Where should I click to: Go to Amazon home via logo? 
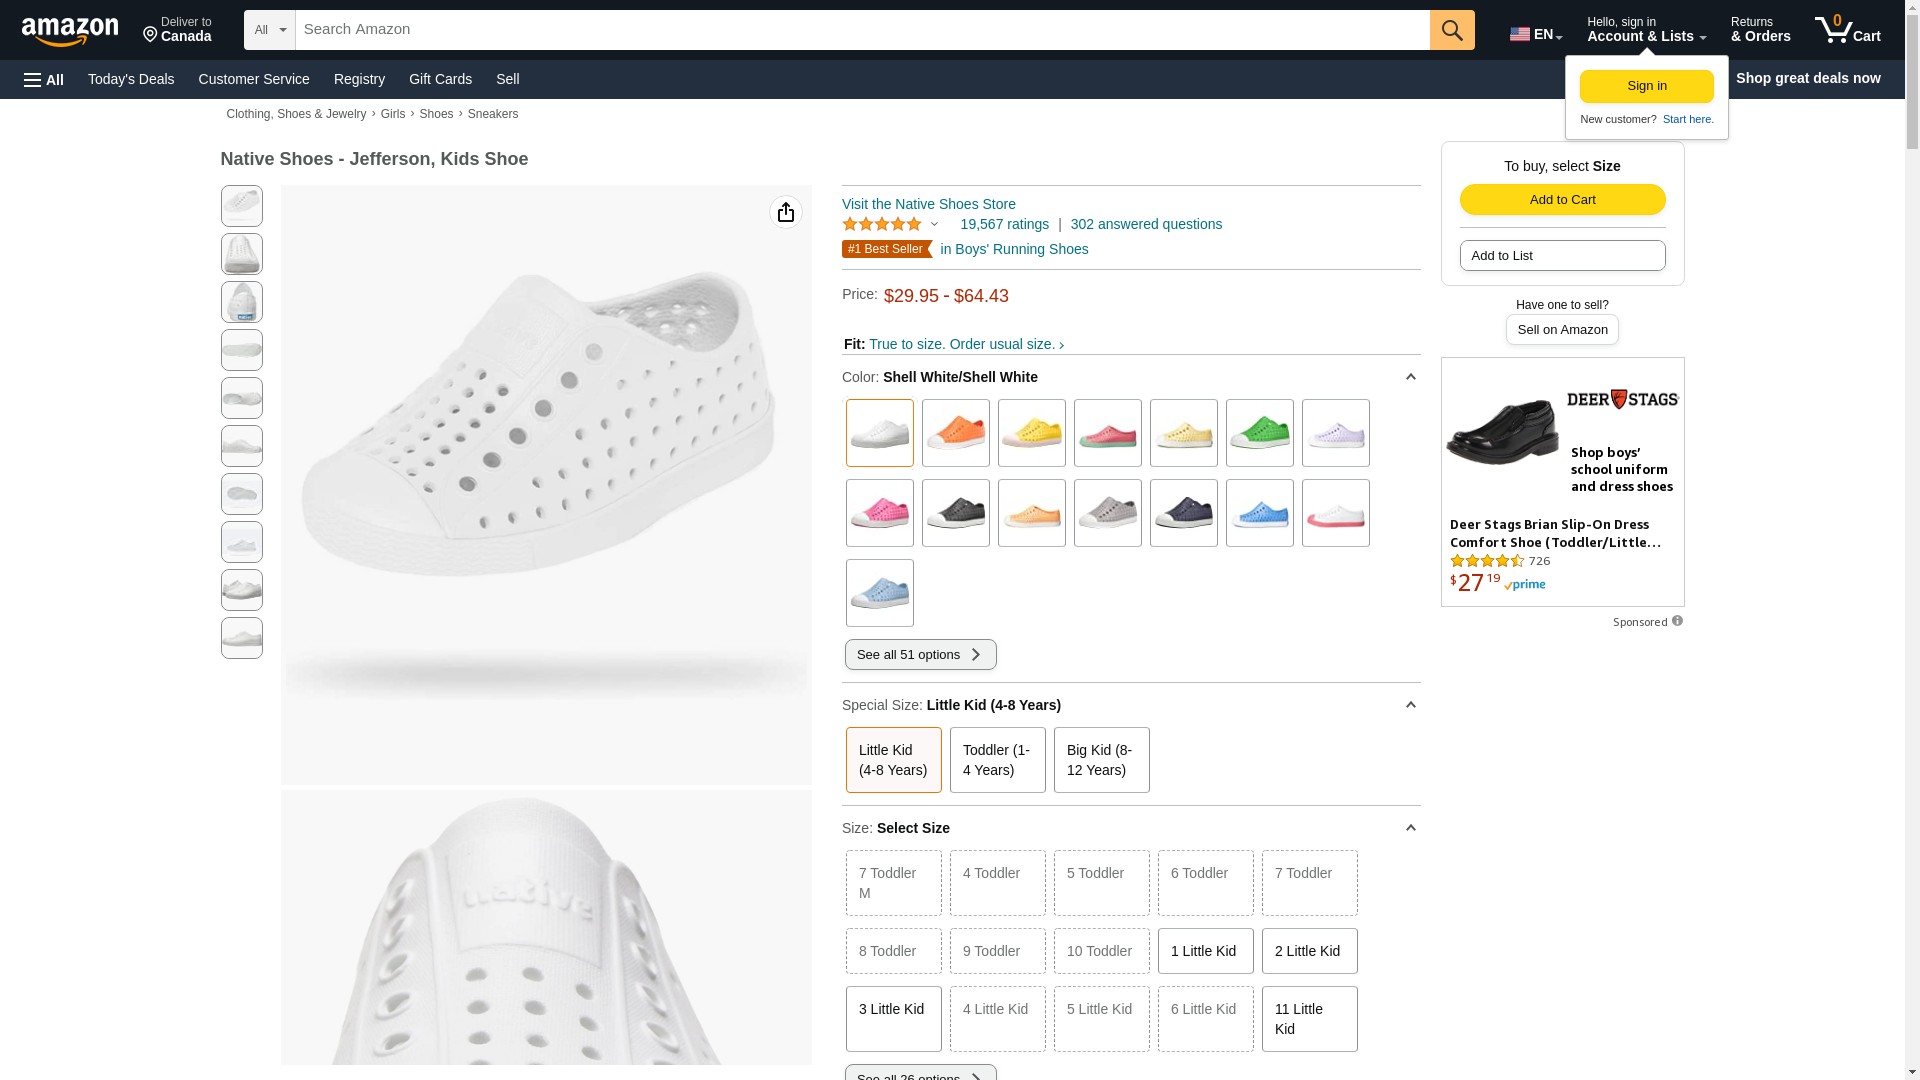pos(70,32)
